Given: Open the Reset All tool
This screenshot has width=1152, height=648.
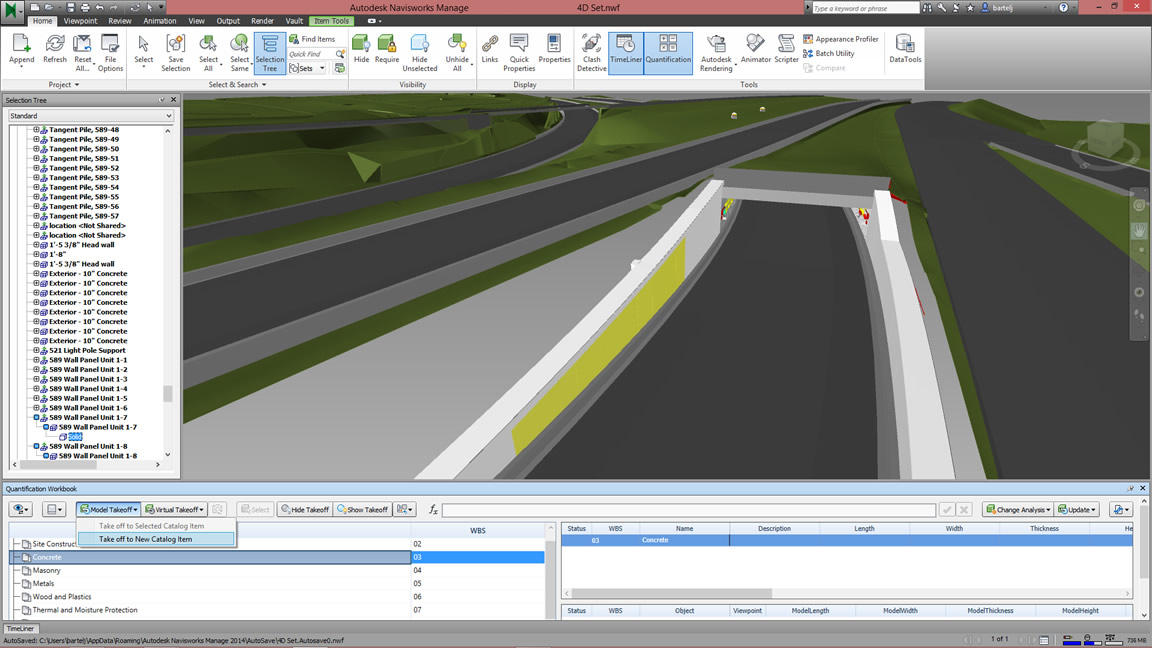Looking at the screenshot, I should [x=82, y=53].
